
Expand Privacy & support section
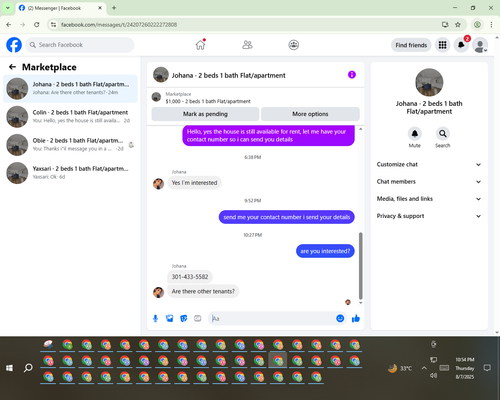click(x=429, y=216)
